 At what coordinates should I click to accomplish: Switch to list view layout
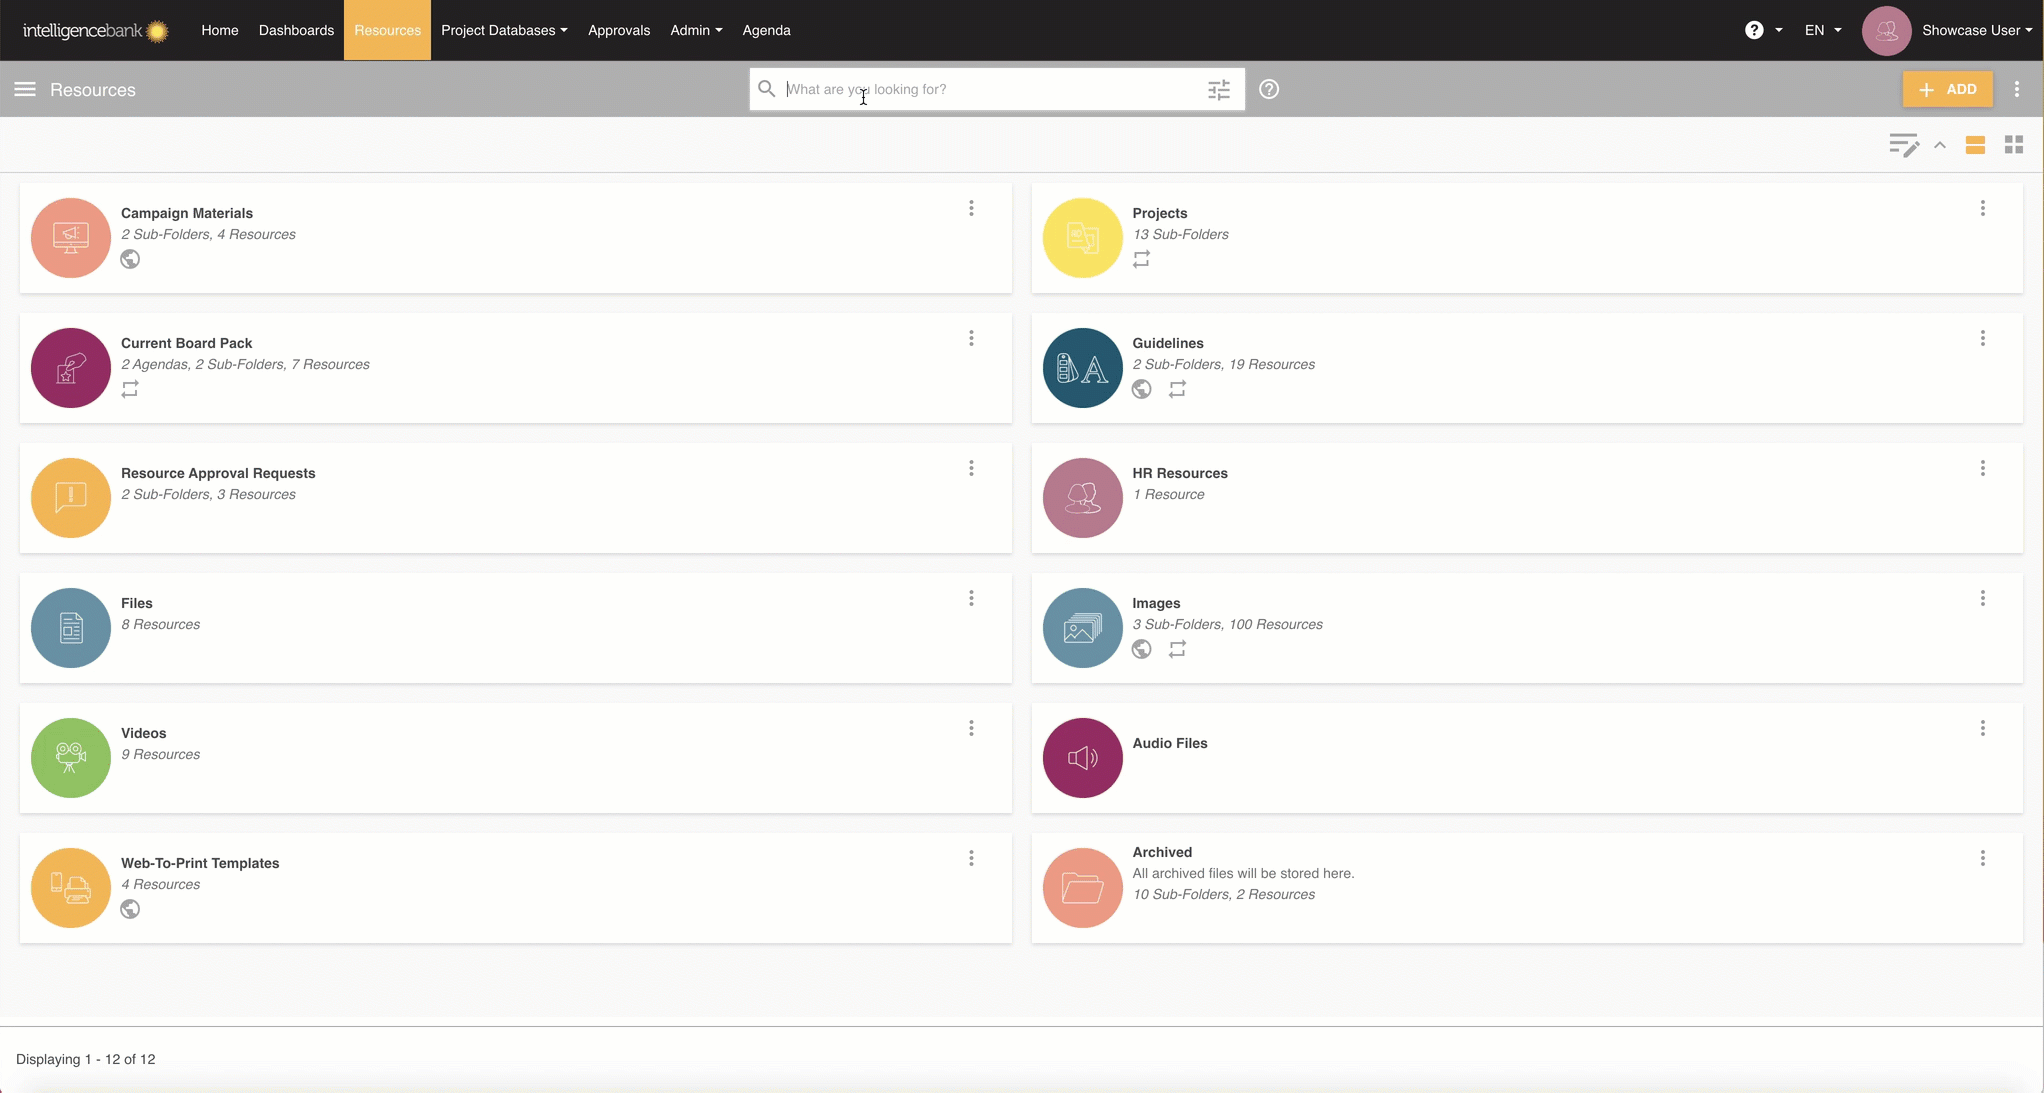(1974, 145)
